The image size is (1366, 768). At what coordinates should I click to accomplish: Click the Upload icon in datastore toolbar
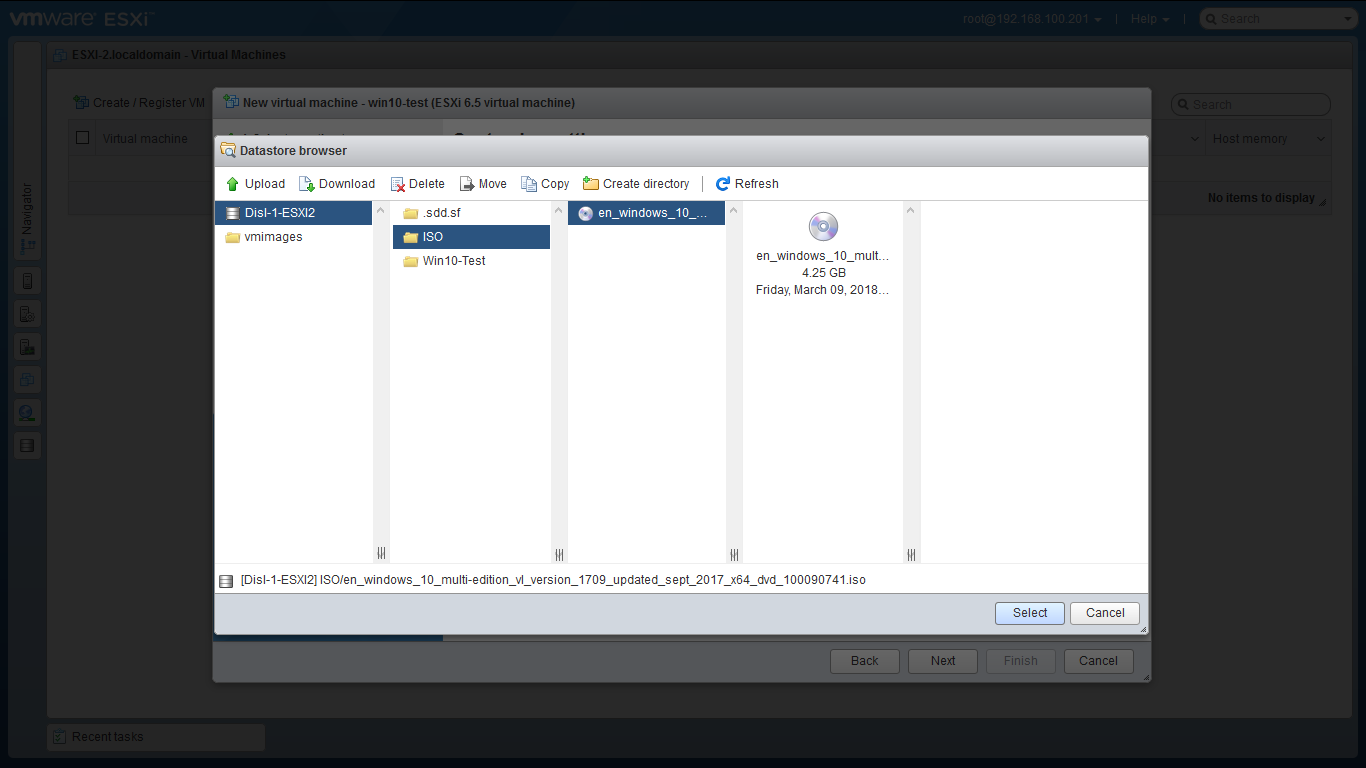tap(233, 184)
